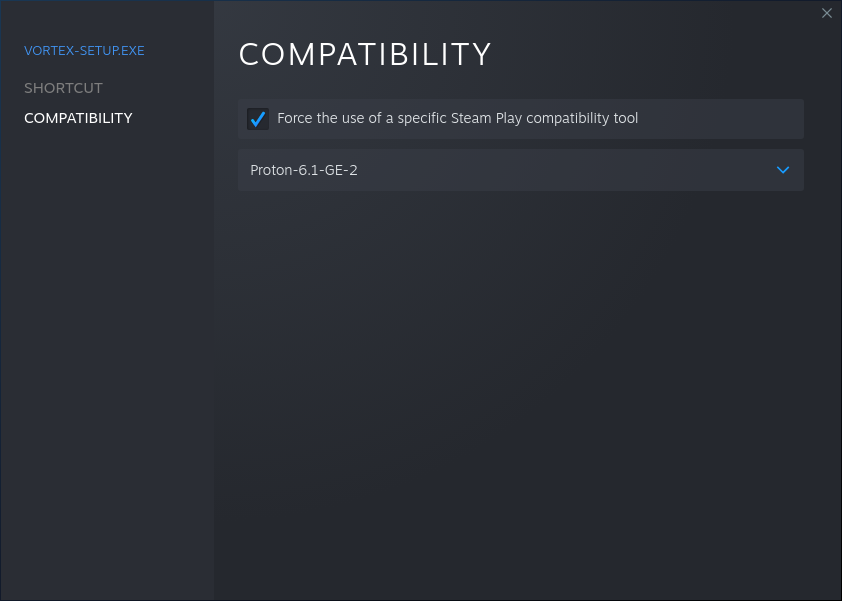842x601 pixels.
Task: Select the Compatibility tab in sidebar
Action: coord(78,118)
